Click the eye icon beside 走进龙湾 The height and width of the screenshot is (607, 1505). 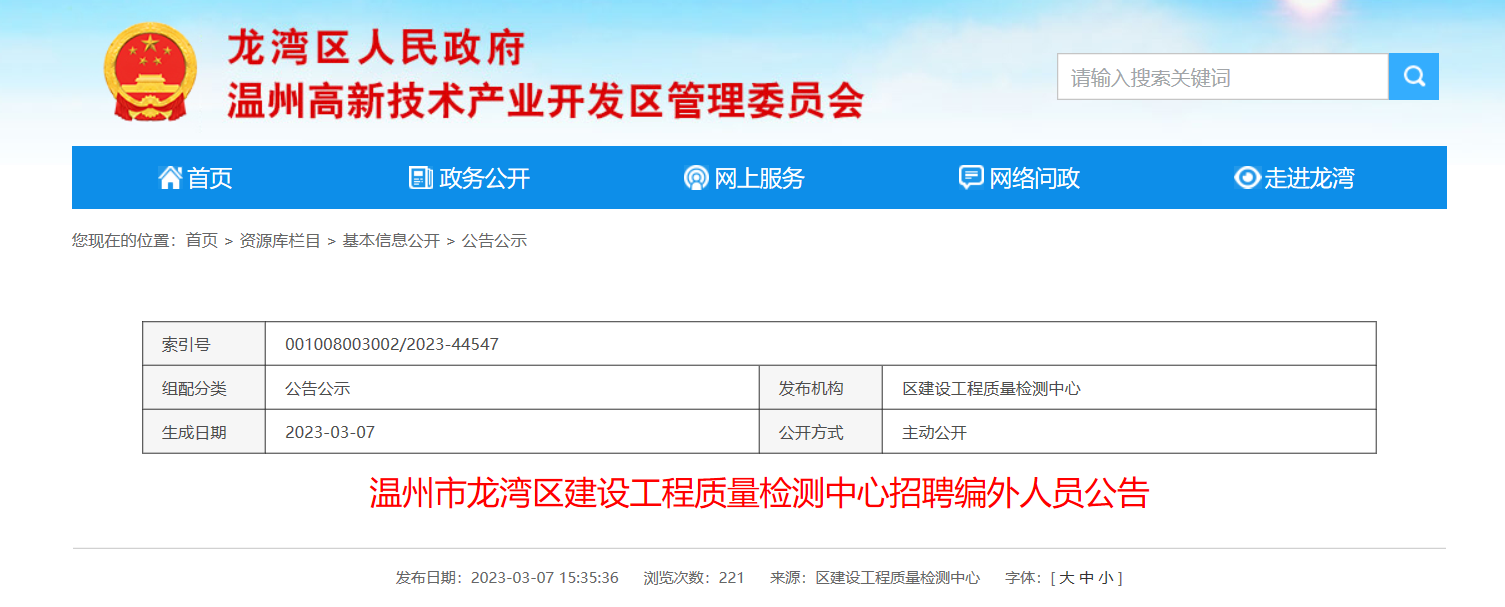click(1247, 177)
